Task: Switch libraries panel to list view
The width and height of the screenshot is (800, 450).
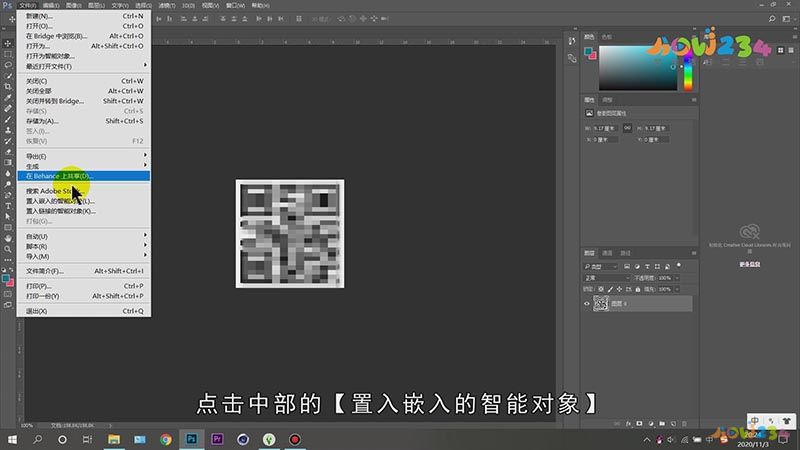Action: [x=791, y=50]
